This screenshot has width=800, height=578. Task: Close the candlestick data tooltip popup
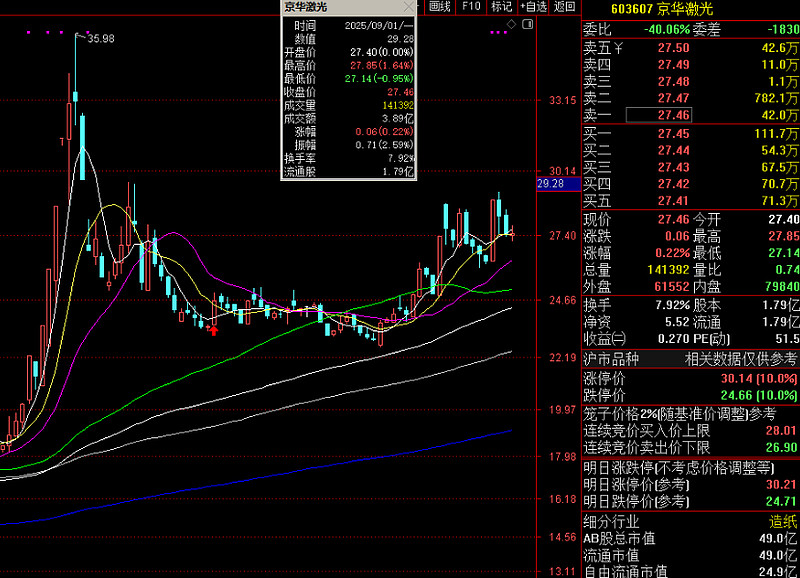[409, 7]
